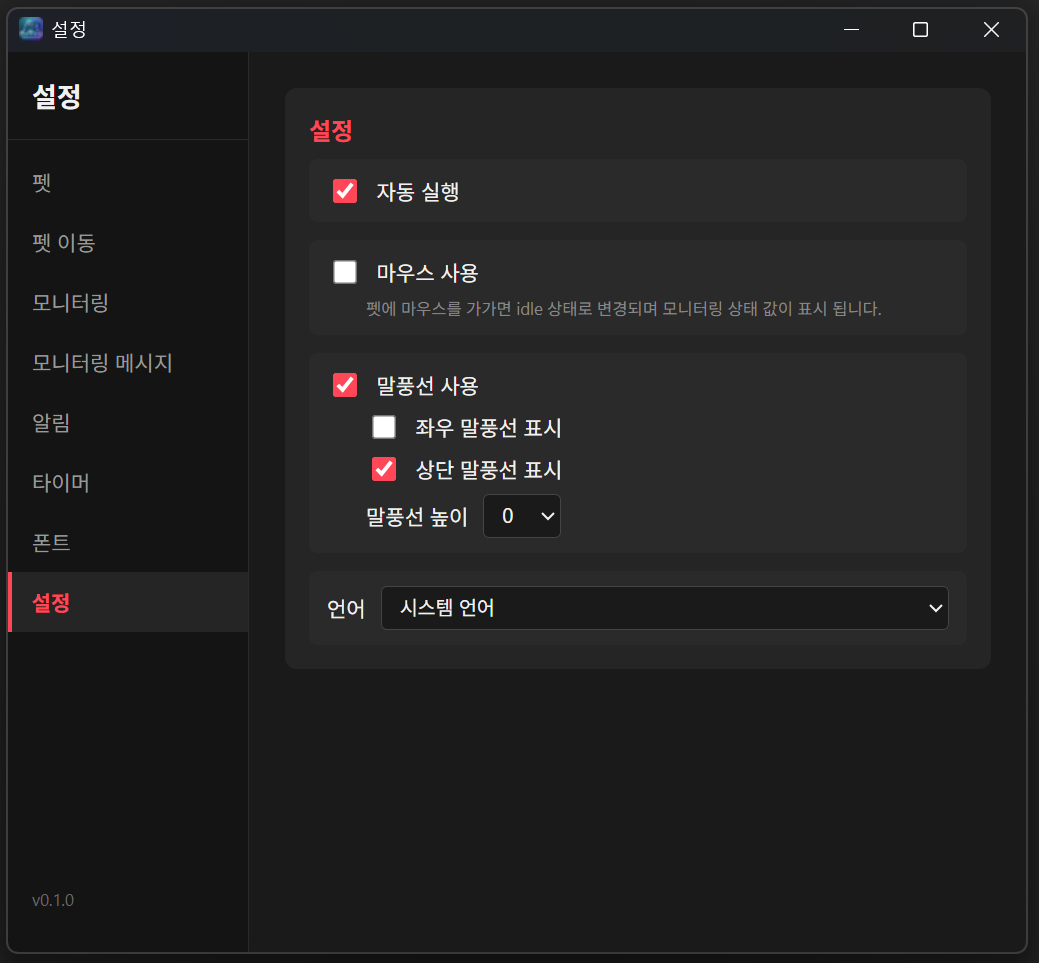Image resolution: width=1039 pixels, height=963 pixels.
Task: Select 폰트 in the sidebar
Action: click(128, 543)
